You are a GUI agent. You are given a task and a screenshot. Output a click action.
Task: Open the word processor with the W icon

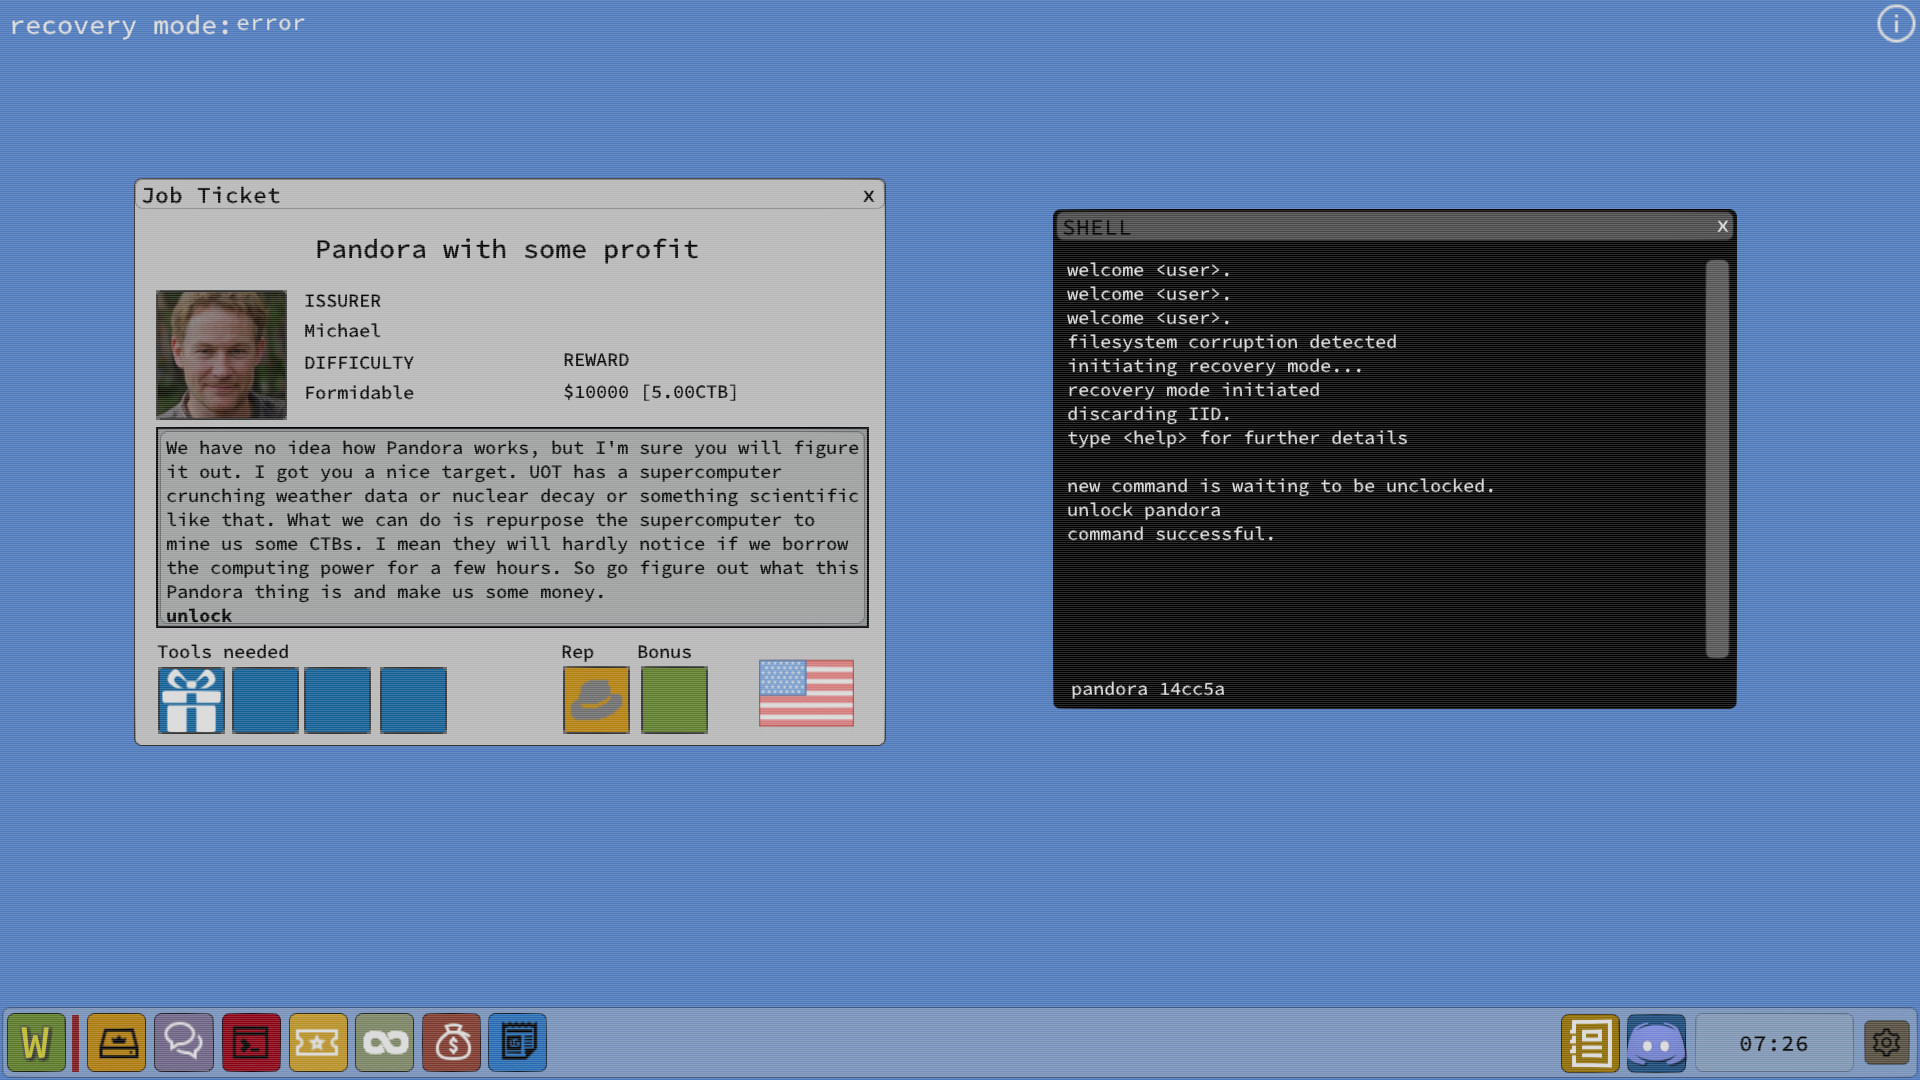(x=37, y=1042)
